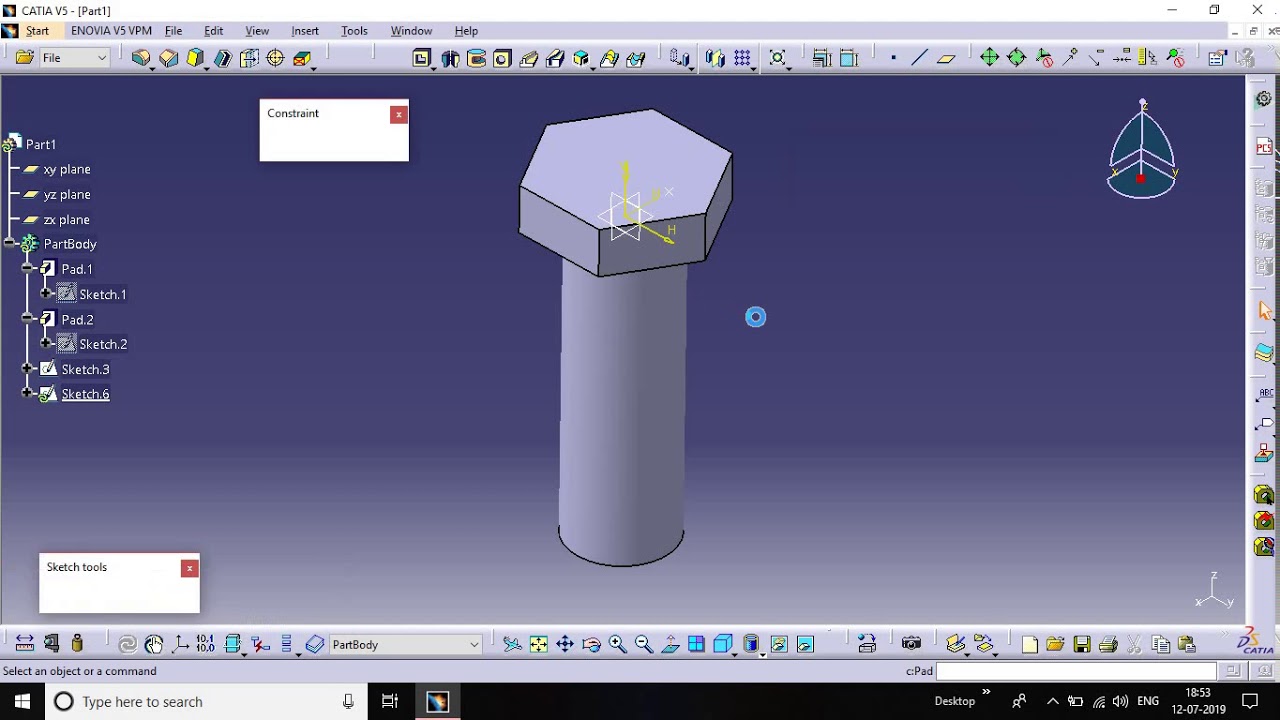Select the Thread/Tap target icon
The width and height of the screenshot is (1280, 720).
[x=276, y=58]
